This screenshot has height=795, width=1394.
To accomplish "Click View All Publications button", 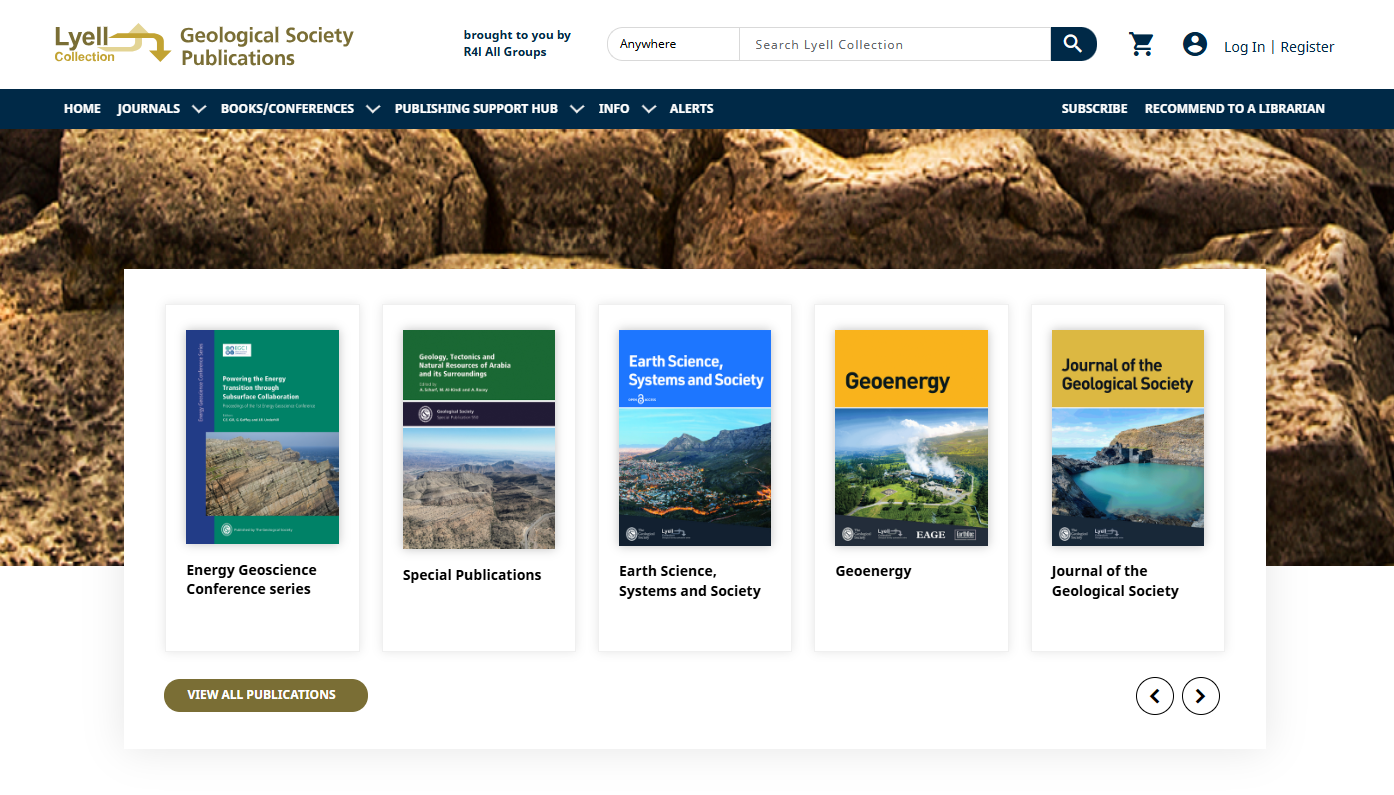I will 266,695.
